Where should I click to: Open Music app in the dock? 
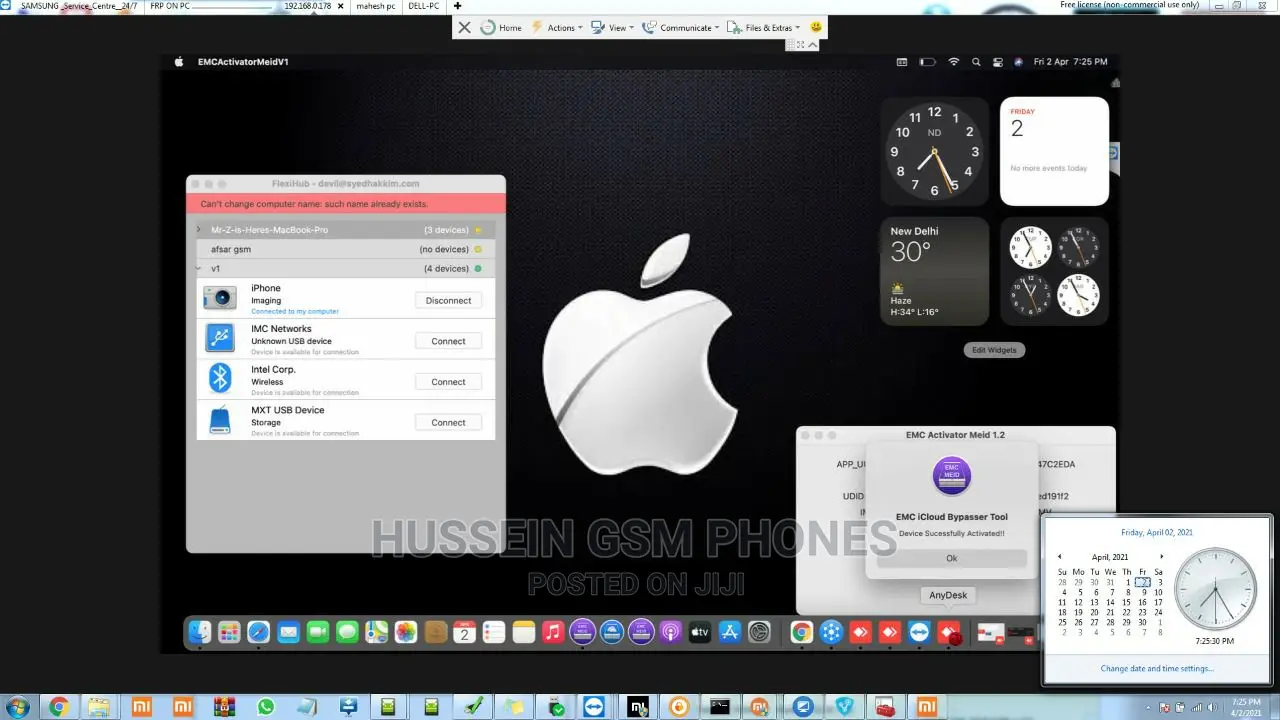pos(553,632)
